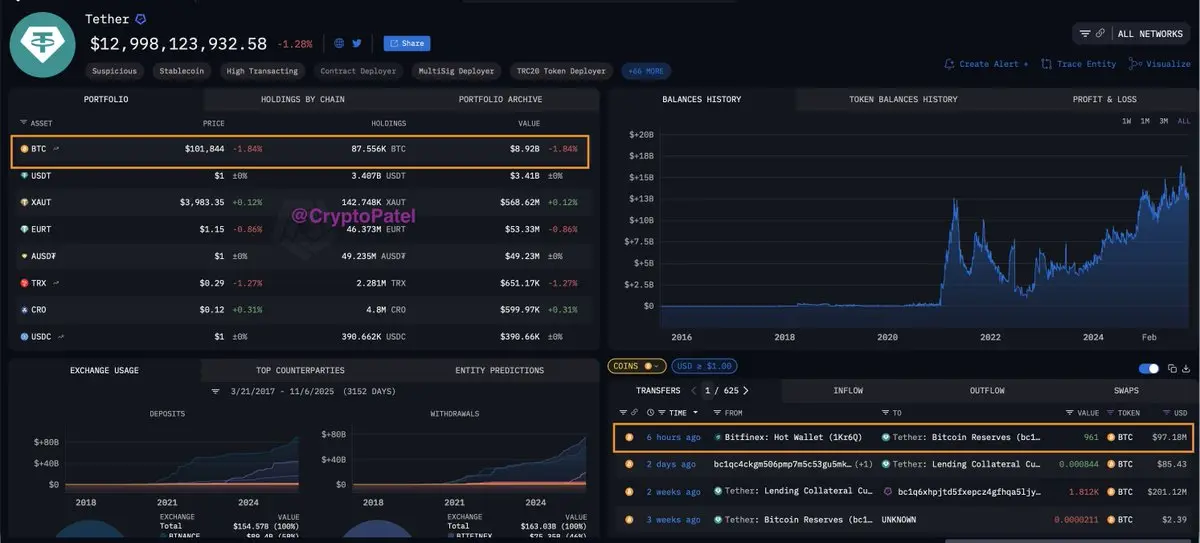Set chart range to 1W
Viewport: 1200px width, 543px height.
(1126, 121)
